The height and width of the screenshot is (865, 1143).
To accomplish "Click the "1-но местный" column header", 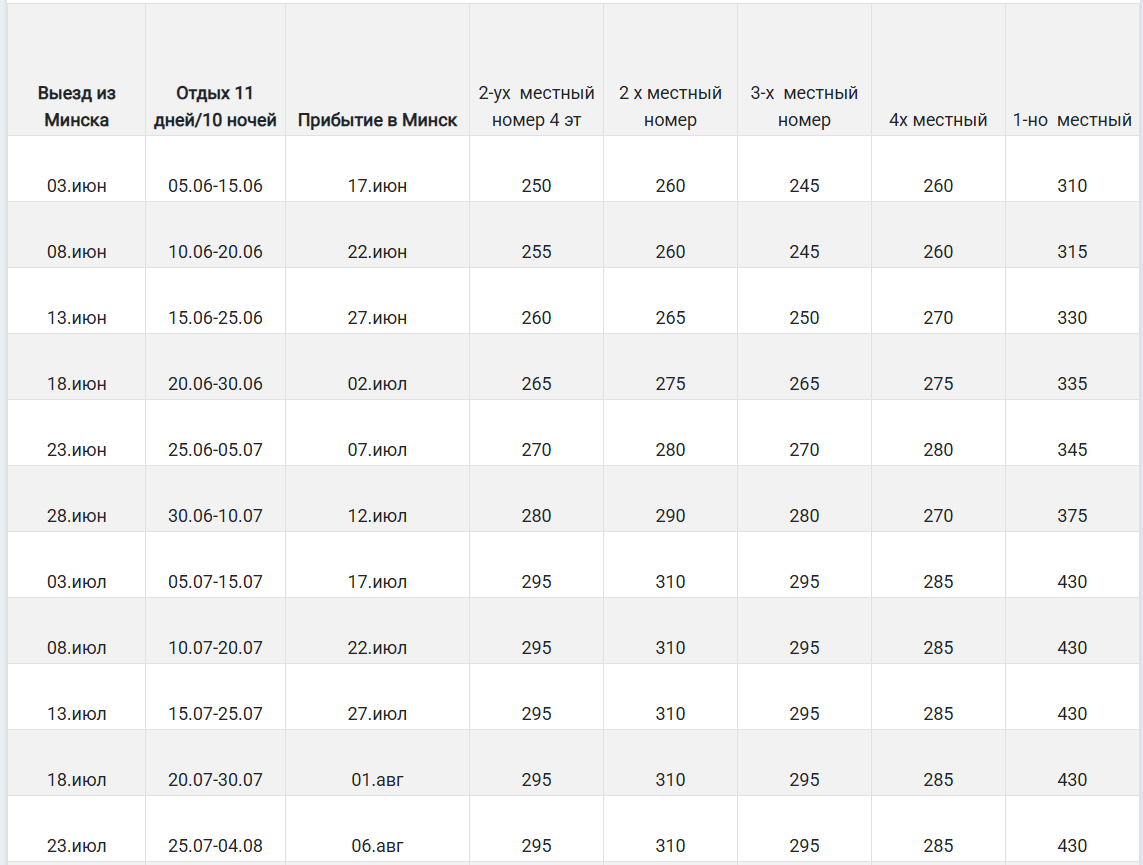I will (x=1072, y=120).
